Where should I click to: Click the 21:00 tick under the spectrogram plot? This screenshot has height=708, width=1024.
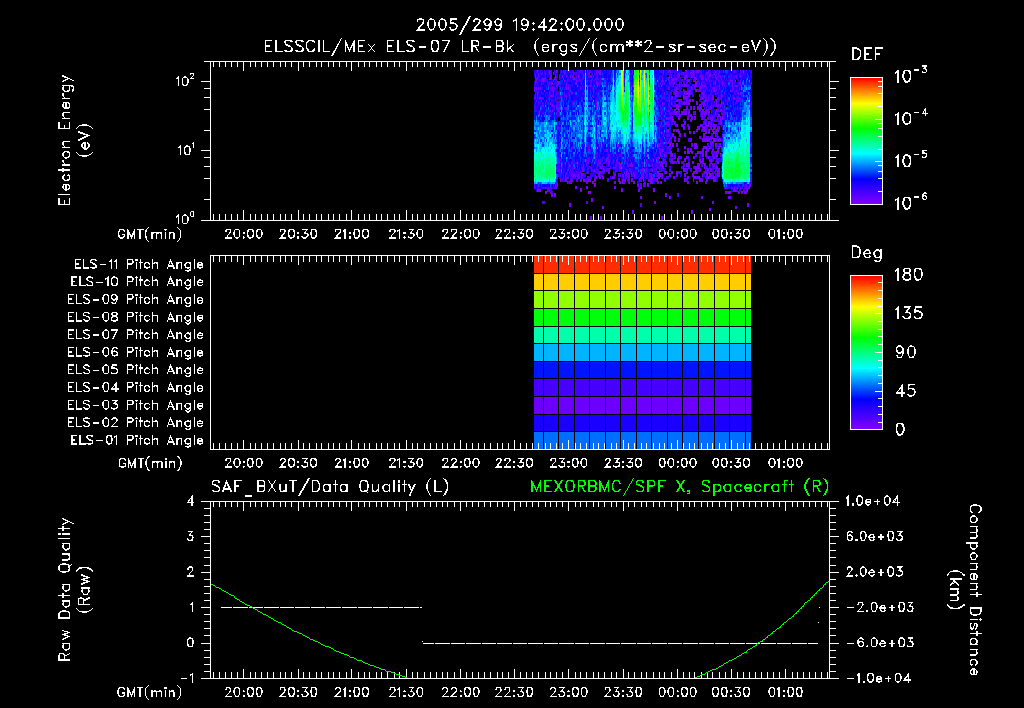coord(352,234)
